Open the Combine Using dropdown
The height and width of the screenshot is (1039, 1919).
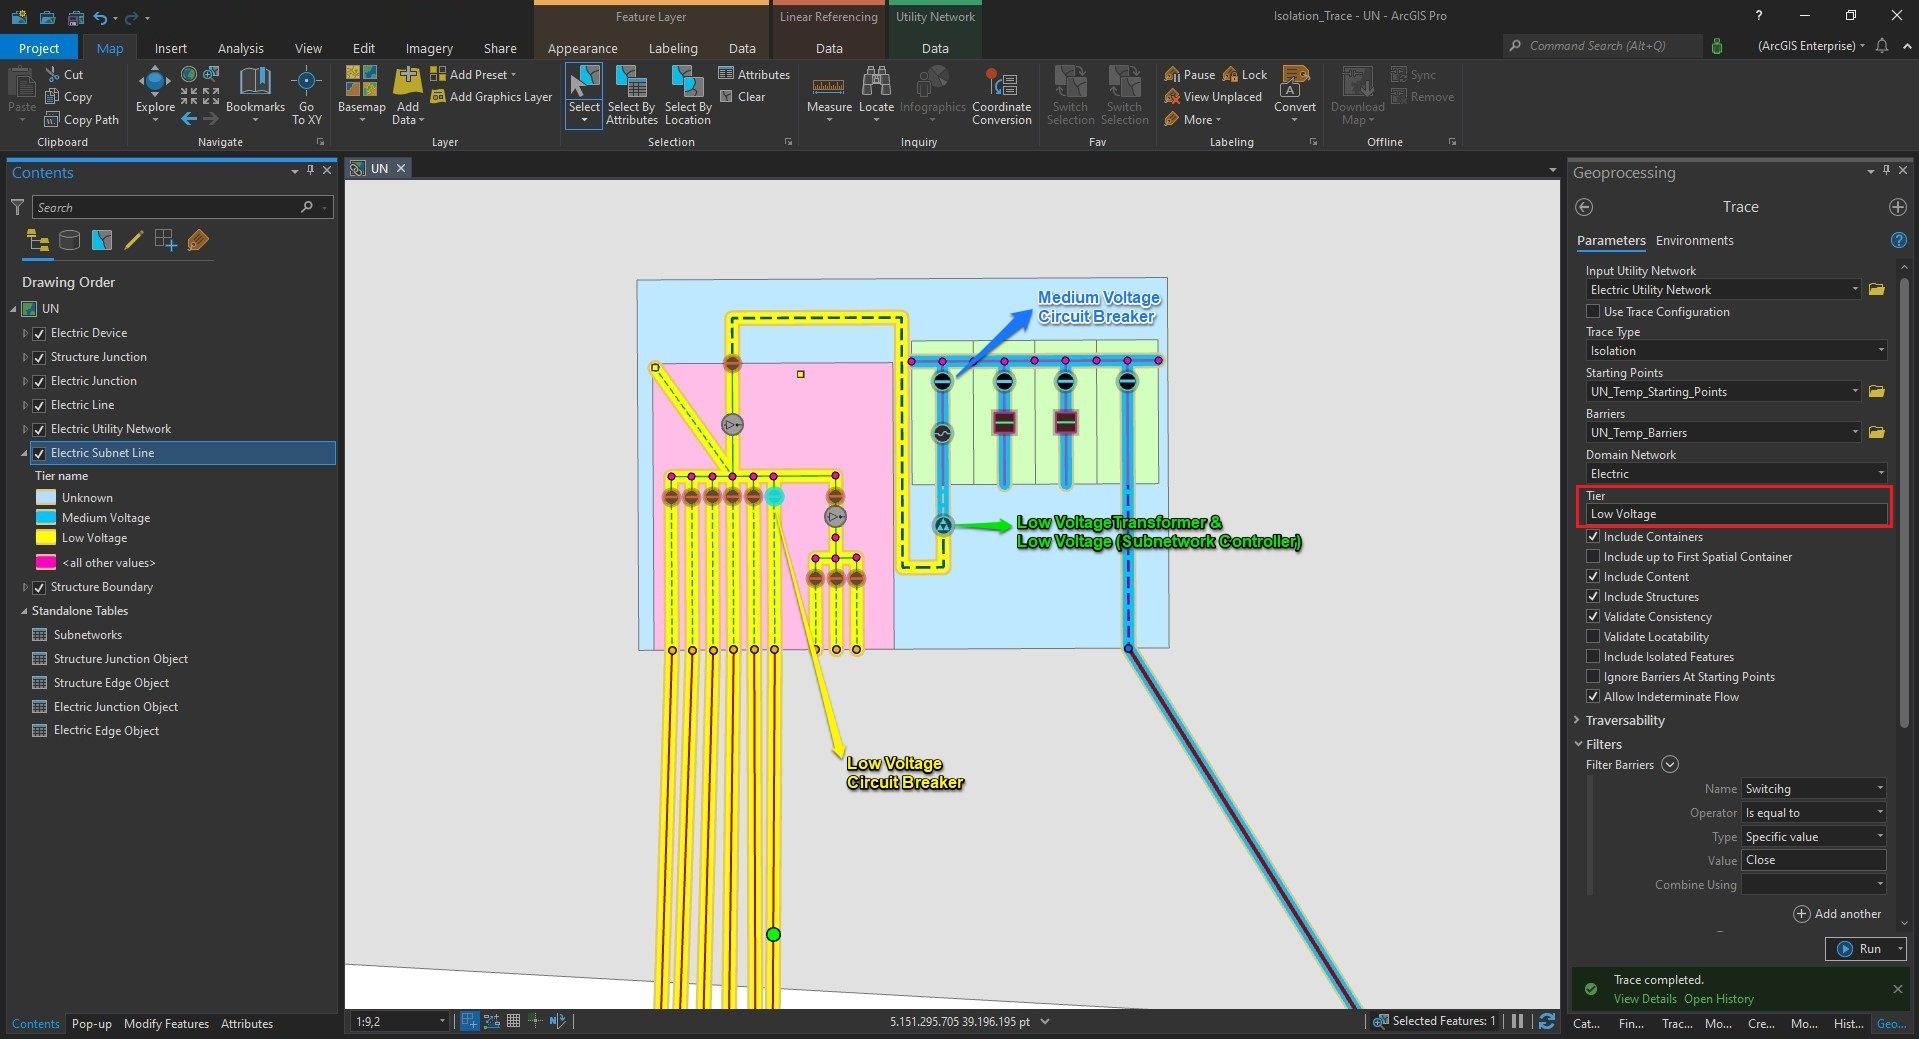coord(1813,885)
